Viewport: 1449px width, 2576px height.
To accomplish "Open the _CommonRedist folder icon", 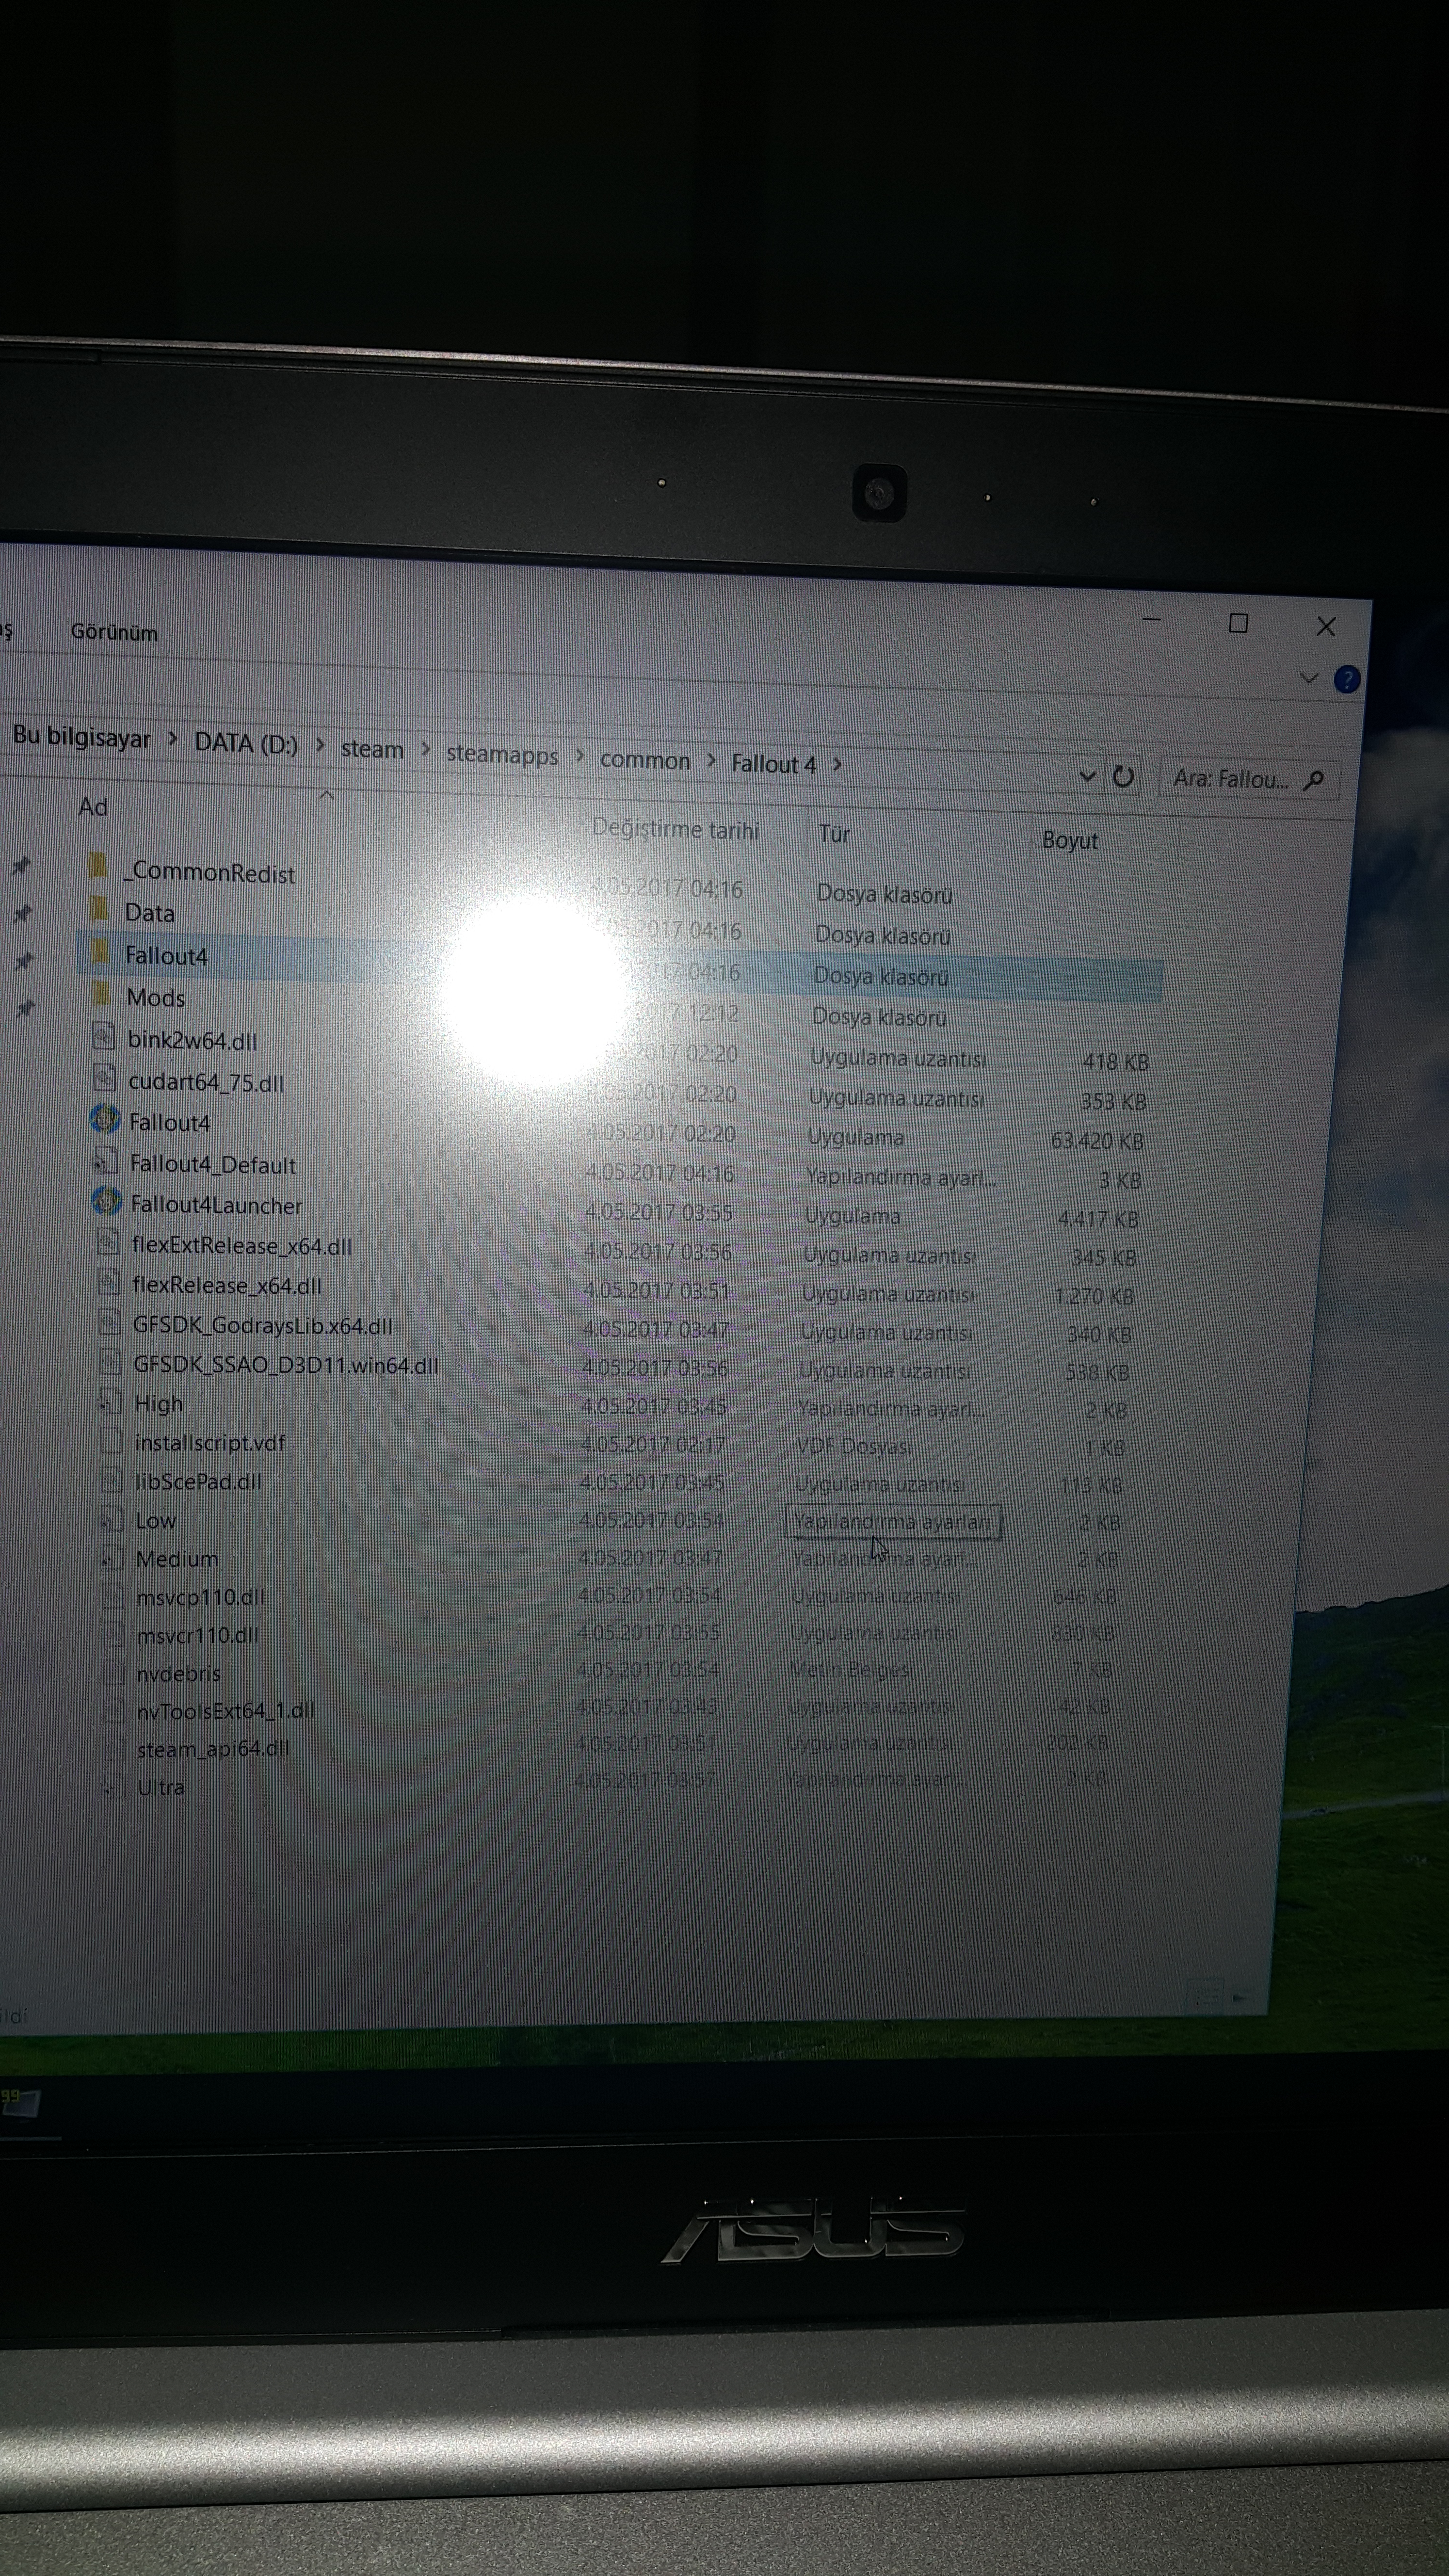I will pos(97,865).
